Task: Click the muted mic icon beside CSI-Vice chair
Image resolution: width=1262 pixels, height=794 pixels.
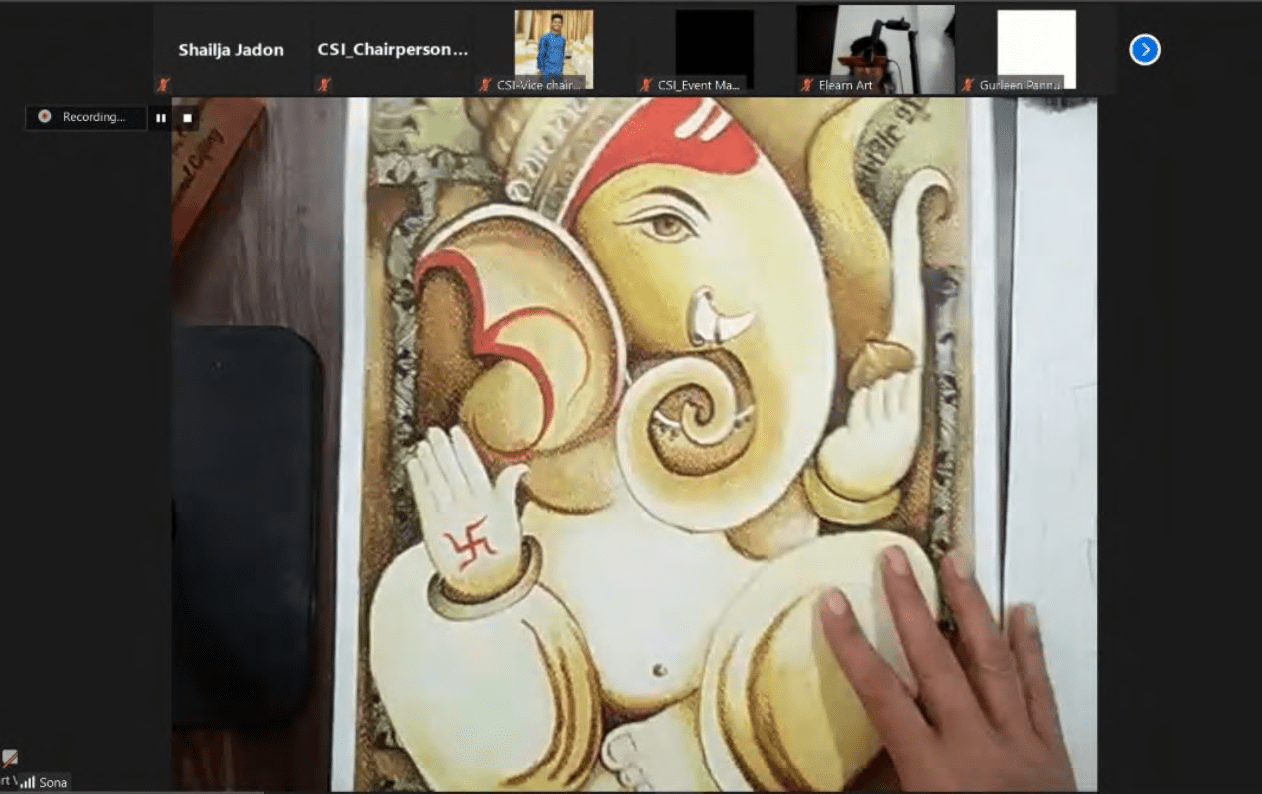Action: pos(486,85)
